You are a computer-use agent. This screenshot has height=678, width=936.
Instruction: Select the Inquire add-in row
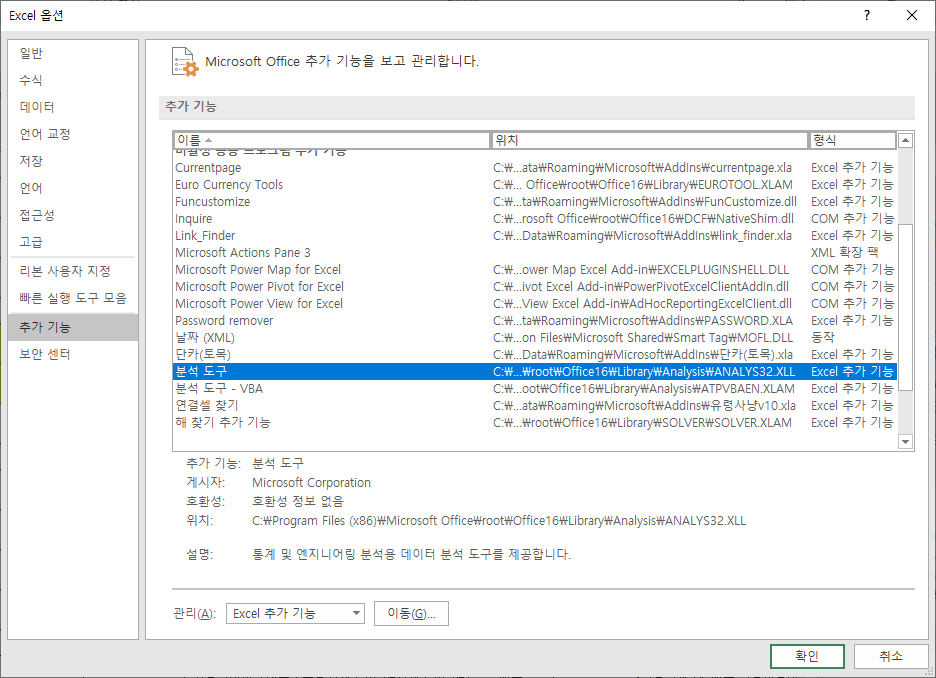click(534, 218)
